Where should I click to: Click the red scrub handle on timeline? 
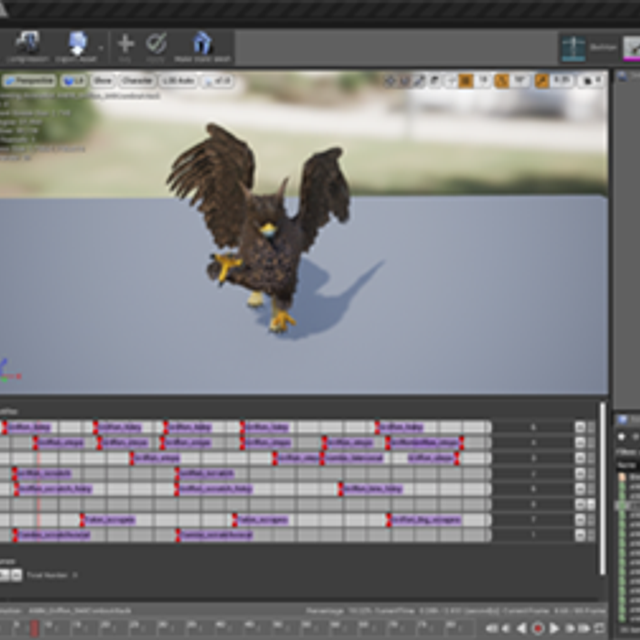[x=34, y=628]
